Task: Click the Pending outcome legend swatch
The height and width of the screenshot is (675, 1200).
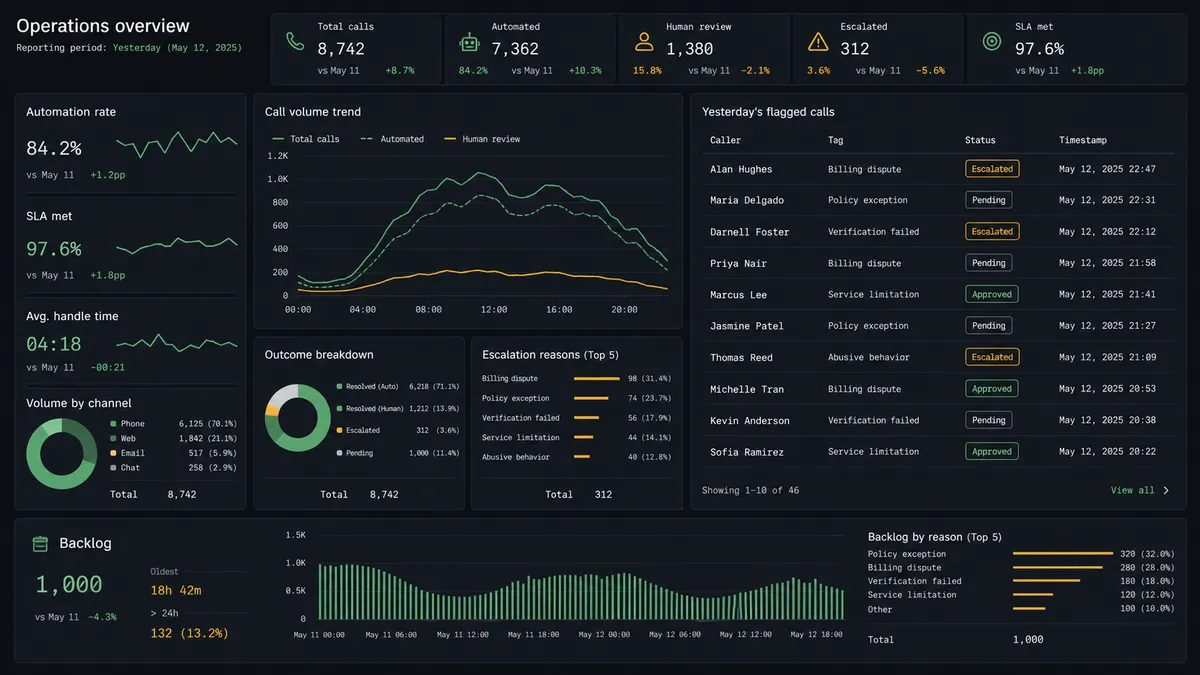Action: 340,453
